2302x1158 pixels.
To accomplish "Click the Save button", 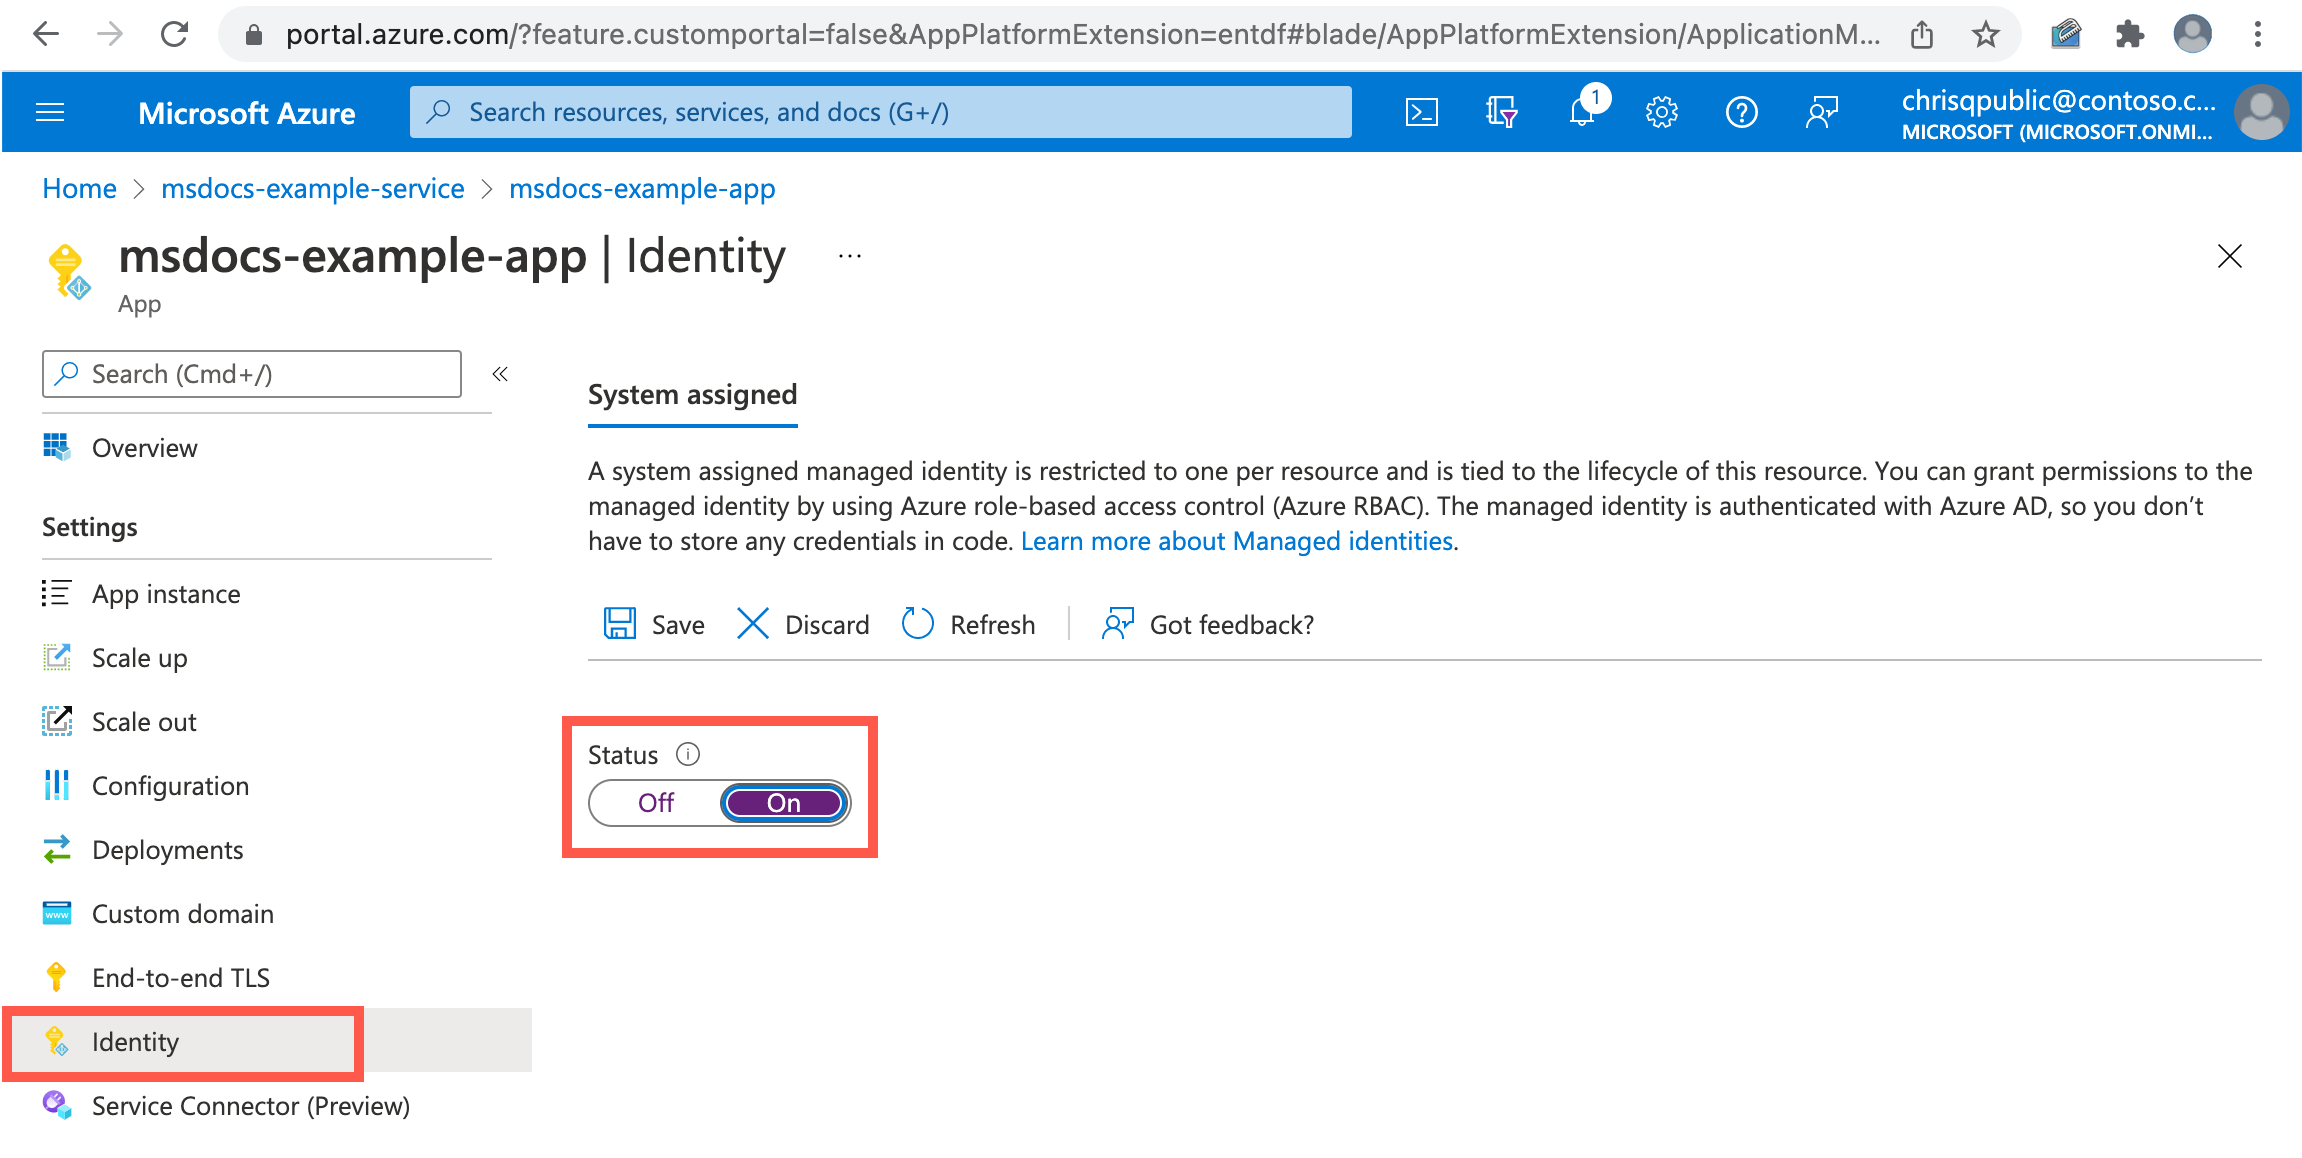I will pyautogui.click(x=654, y=624).
